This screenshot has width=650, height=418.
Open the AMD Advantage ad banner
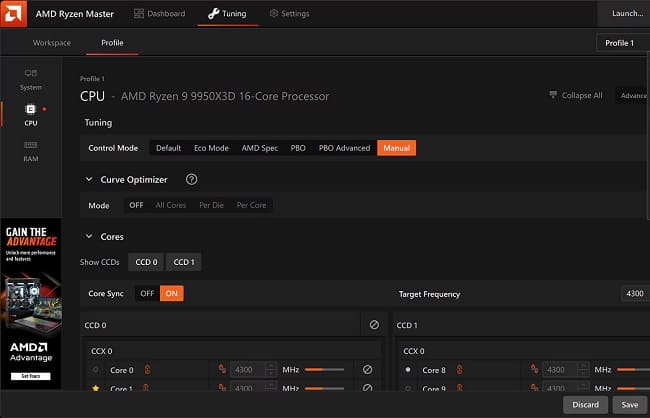[31, 304]
